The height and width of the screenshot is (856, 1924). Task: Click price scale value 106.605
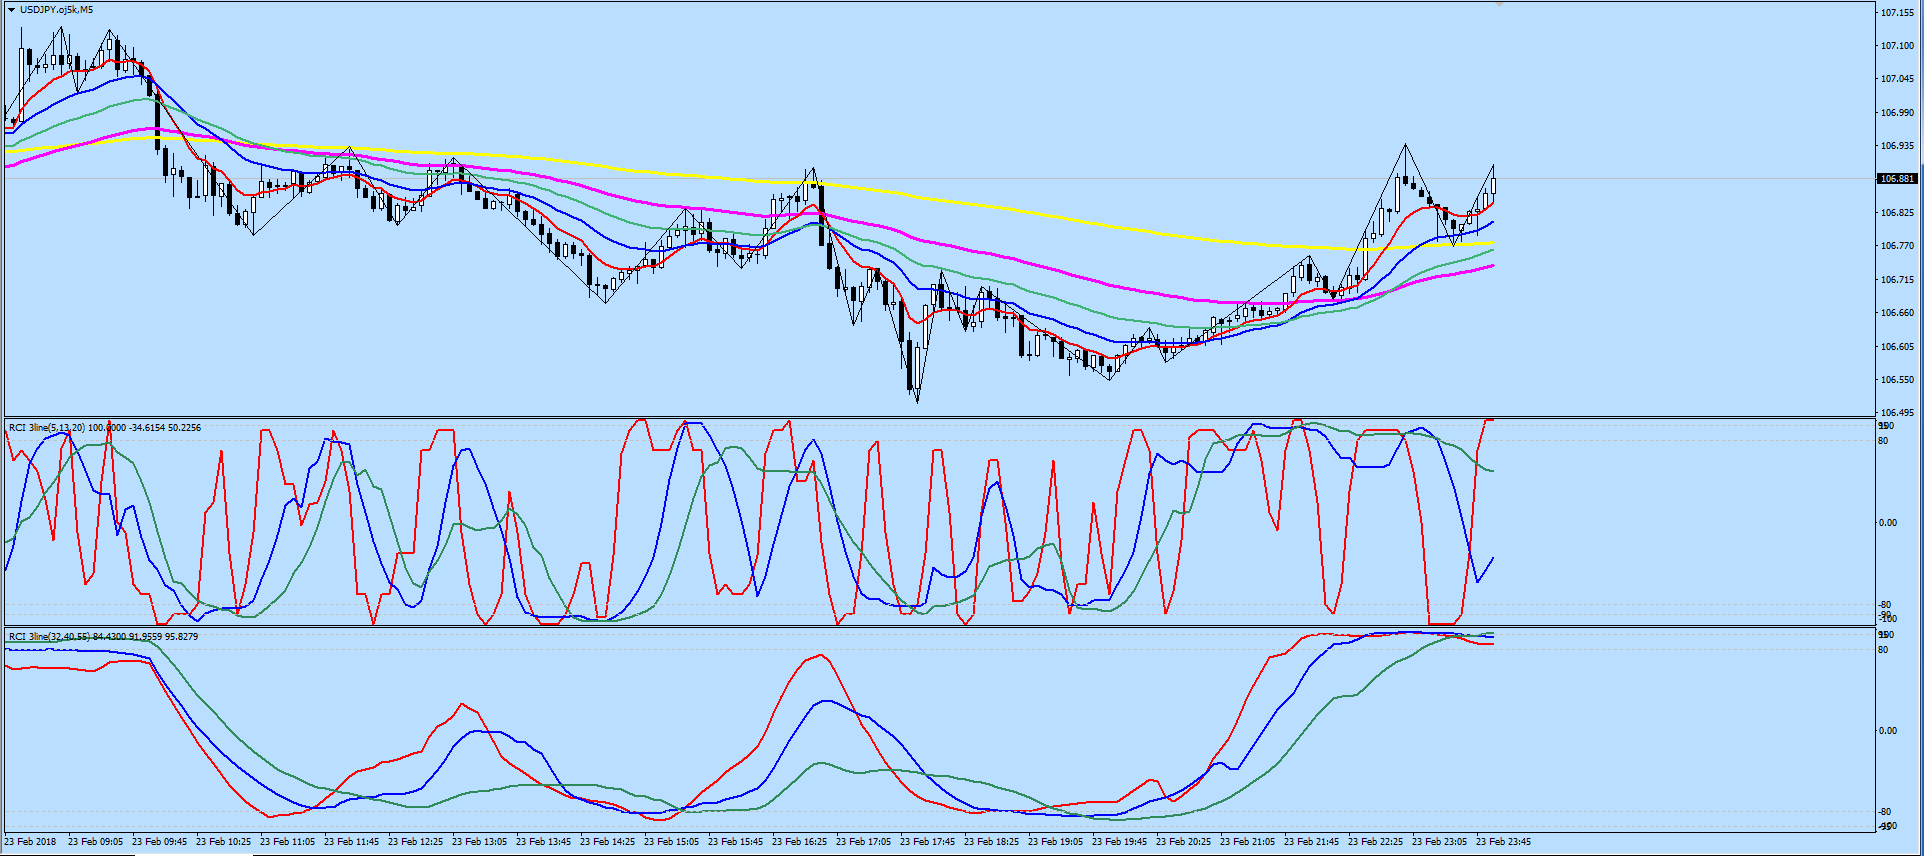pos(1897,347)
